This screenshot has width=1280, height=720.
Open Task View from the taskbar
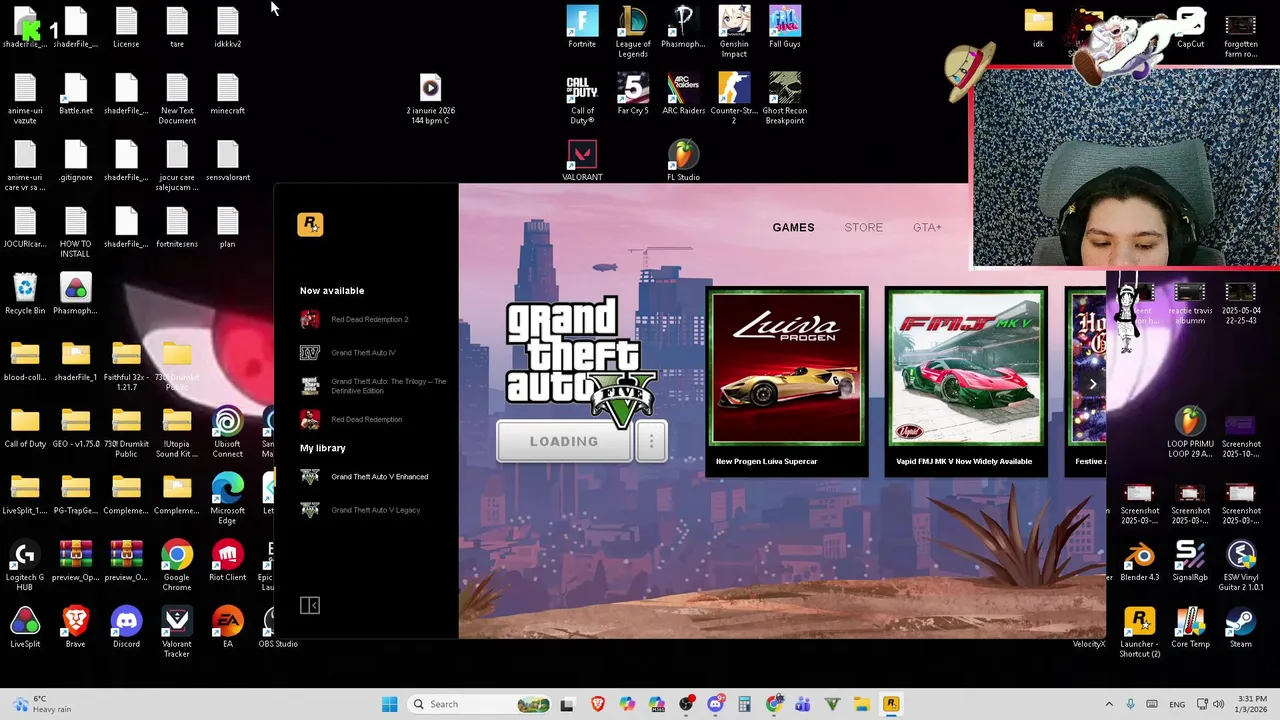click(x=567, y=704)
